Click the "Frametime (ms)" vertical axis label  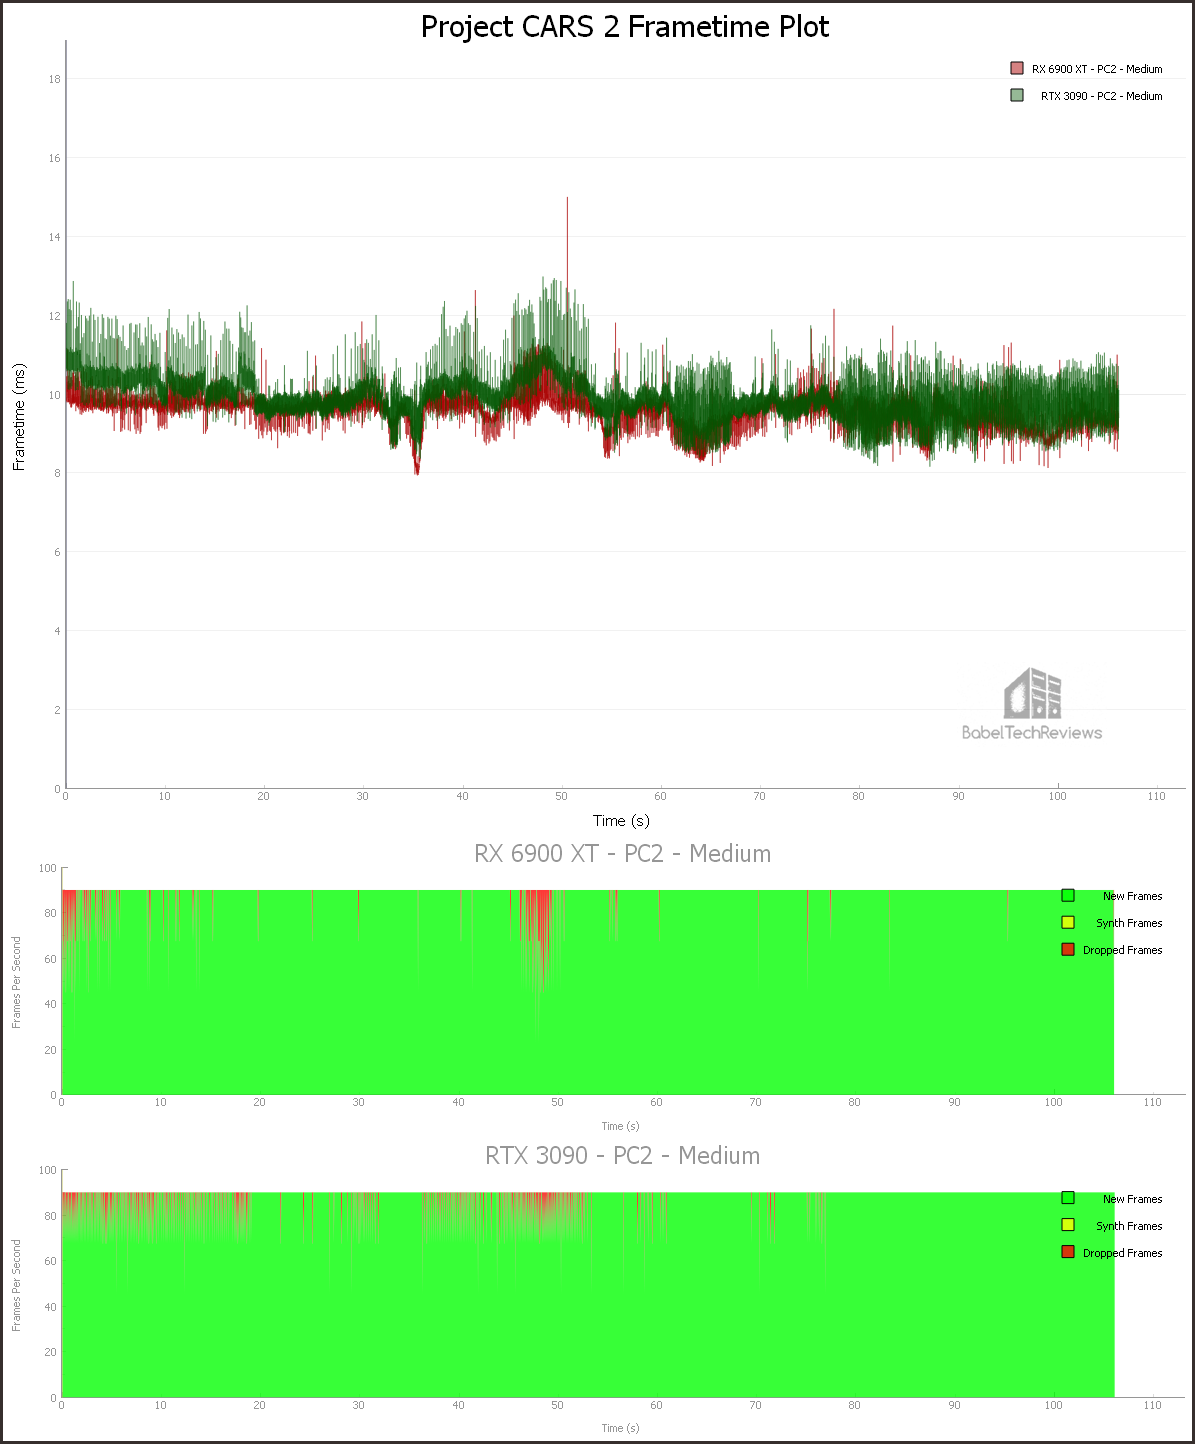19,417
